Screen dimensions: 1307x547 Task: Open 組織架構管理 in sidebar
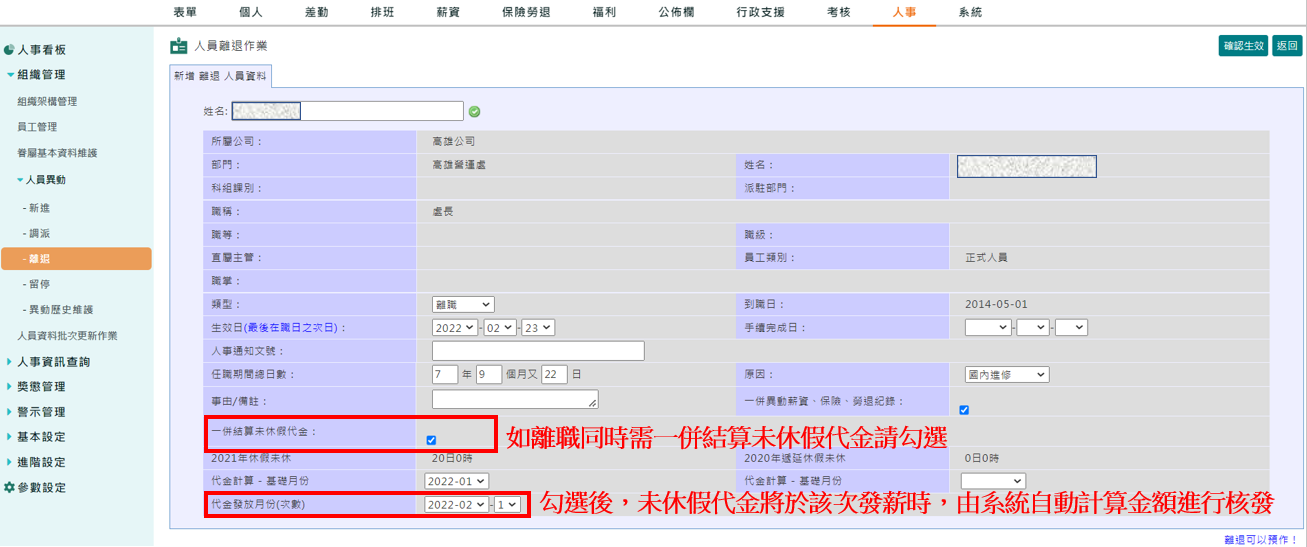[47, 101]
